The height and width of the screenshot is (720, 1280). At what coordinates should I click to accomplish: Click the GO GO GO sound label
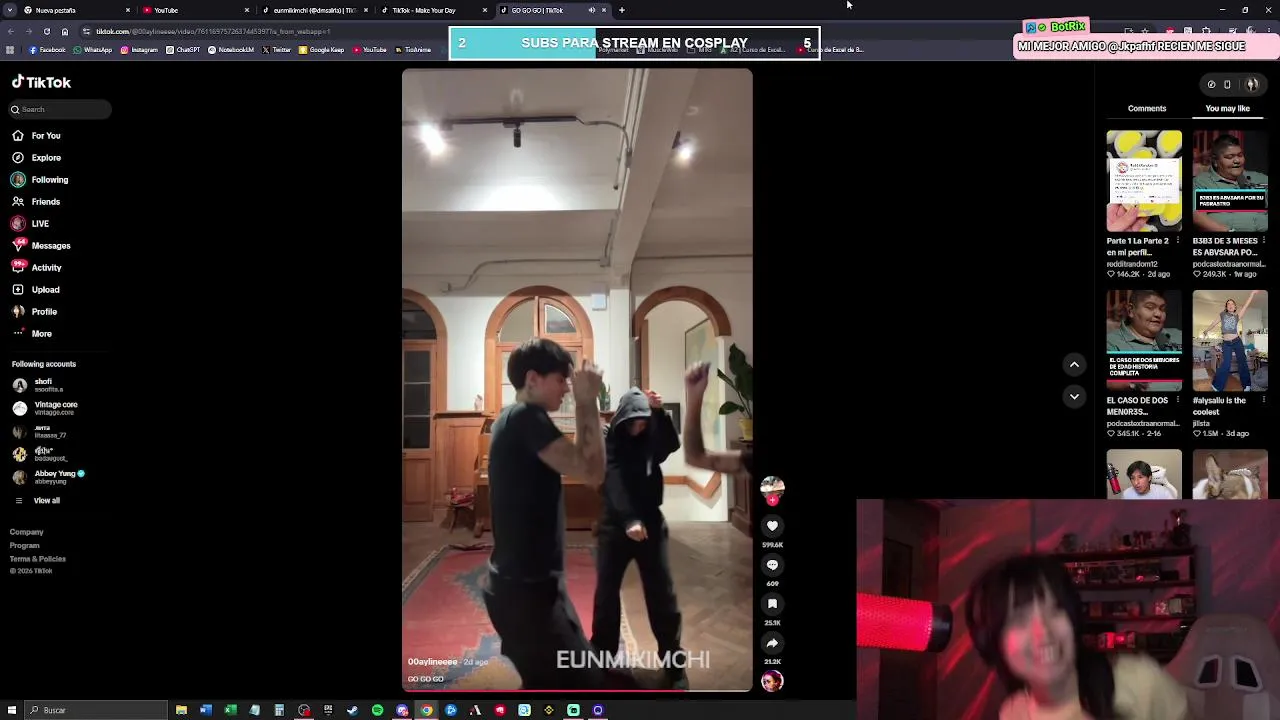click(x=425, y=679)
